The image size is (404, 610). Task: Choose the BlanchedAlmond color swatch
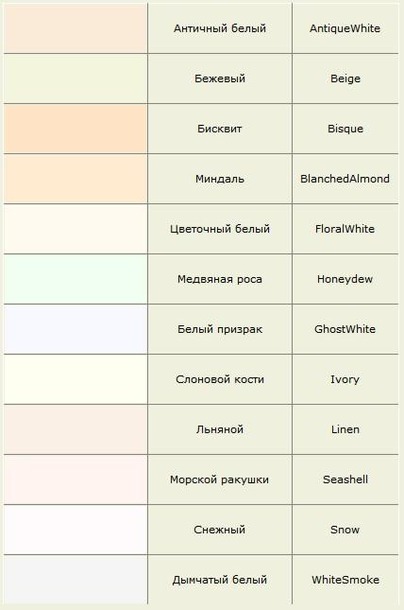pyautogui.click(x=76, y=179)
